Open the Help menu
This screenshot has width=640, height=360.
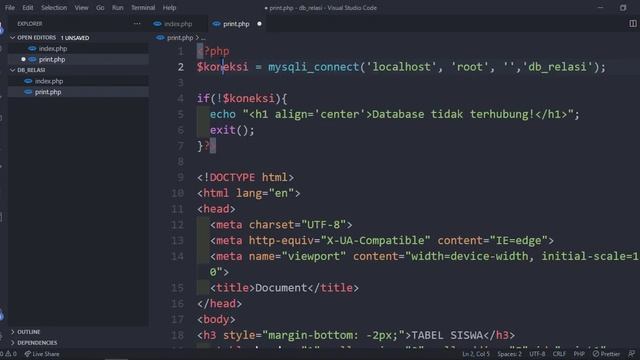pyautogui.click(x=169, y=8)
